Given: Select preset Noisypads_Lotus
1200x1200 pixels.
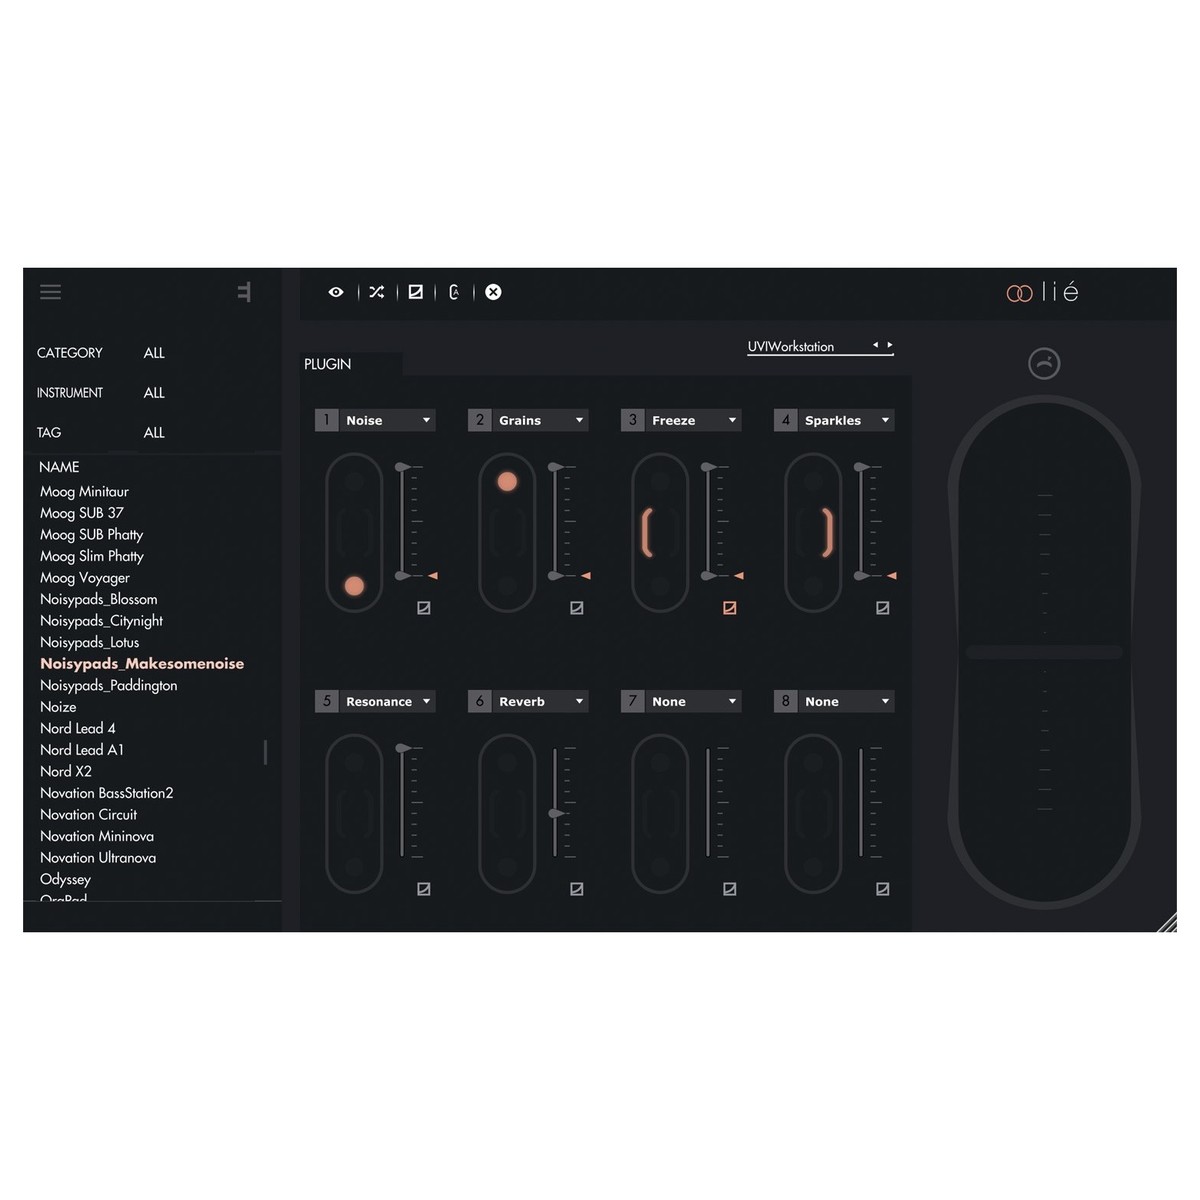Looking at the screenshot, I should coord(89,642).
